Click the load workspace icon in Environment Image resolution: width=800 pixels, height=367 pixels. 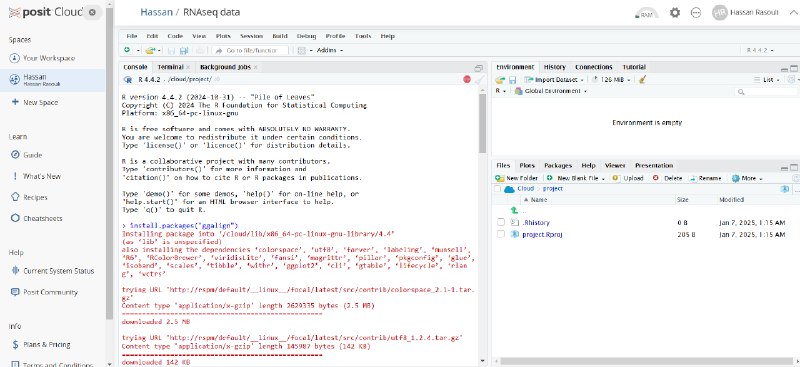click(x=500, y=80)
